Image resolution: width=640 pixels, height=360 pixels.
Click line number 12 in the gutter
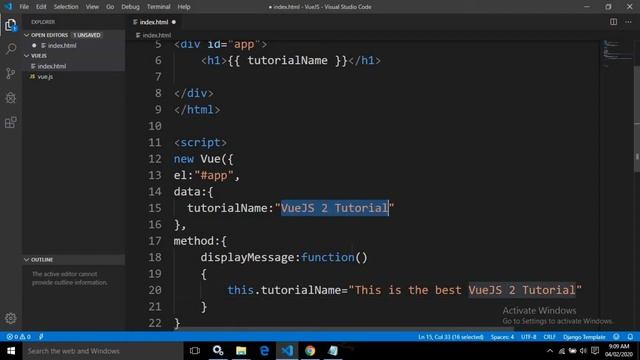(155, 159)
